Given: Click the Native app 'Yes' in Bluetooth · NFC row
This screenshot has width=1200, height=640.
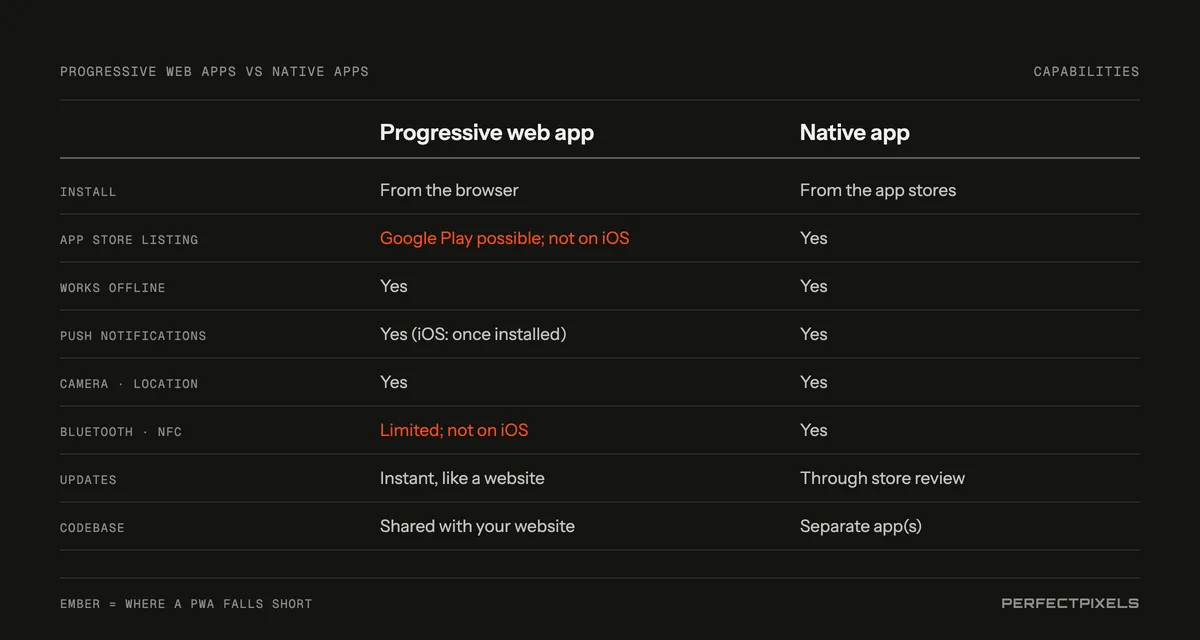Looking at the screenshot, I should coord(814,430).
